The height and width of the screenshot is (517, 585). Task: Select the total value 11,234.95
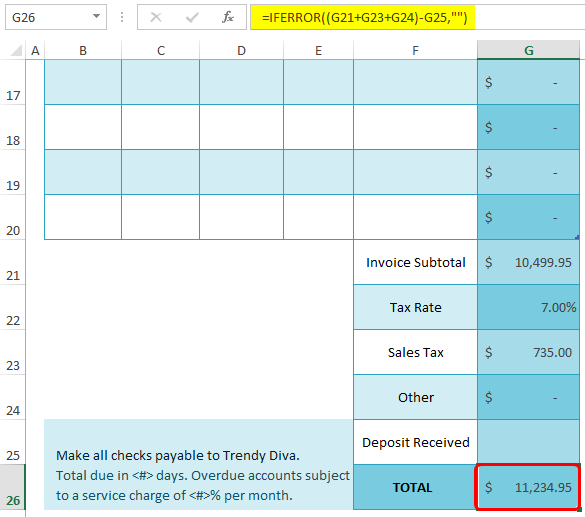528,487
